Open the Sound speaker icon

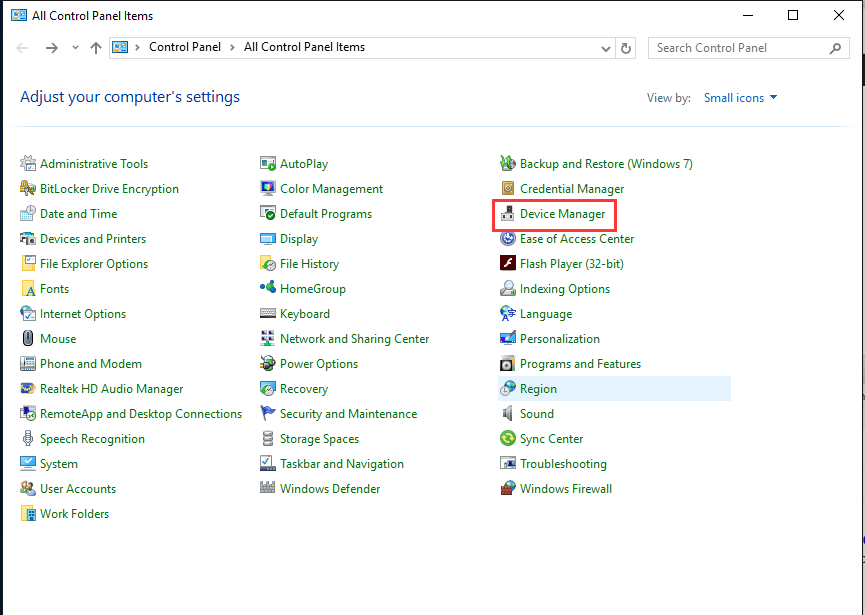coord(508,414)
